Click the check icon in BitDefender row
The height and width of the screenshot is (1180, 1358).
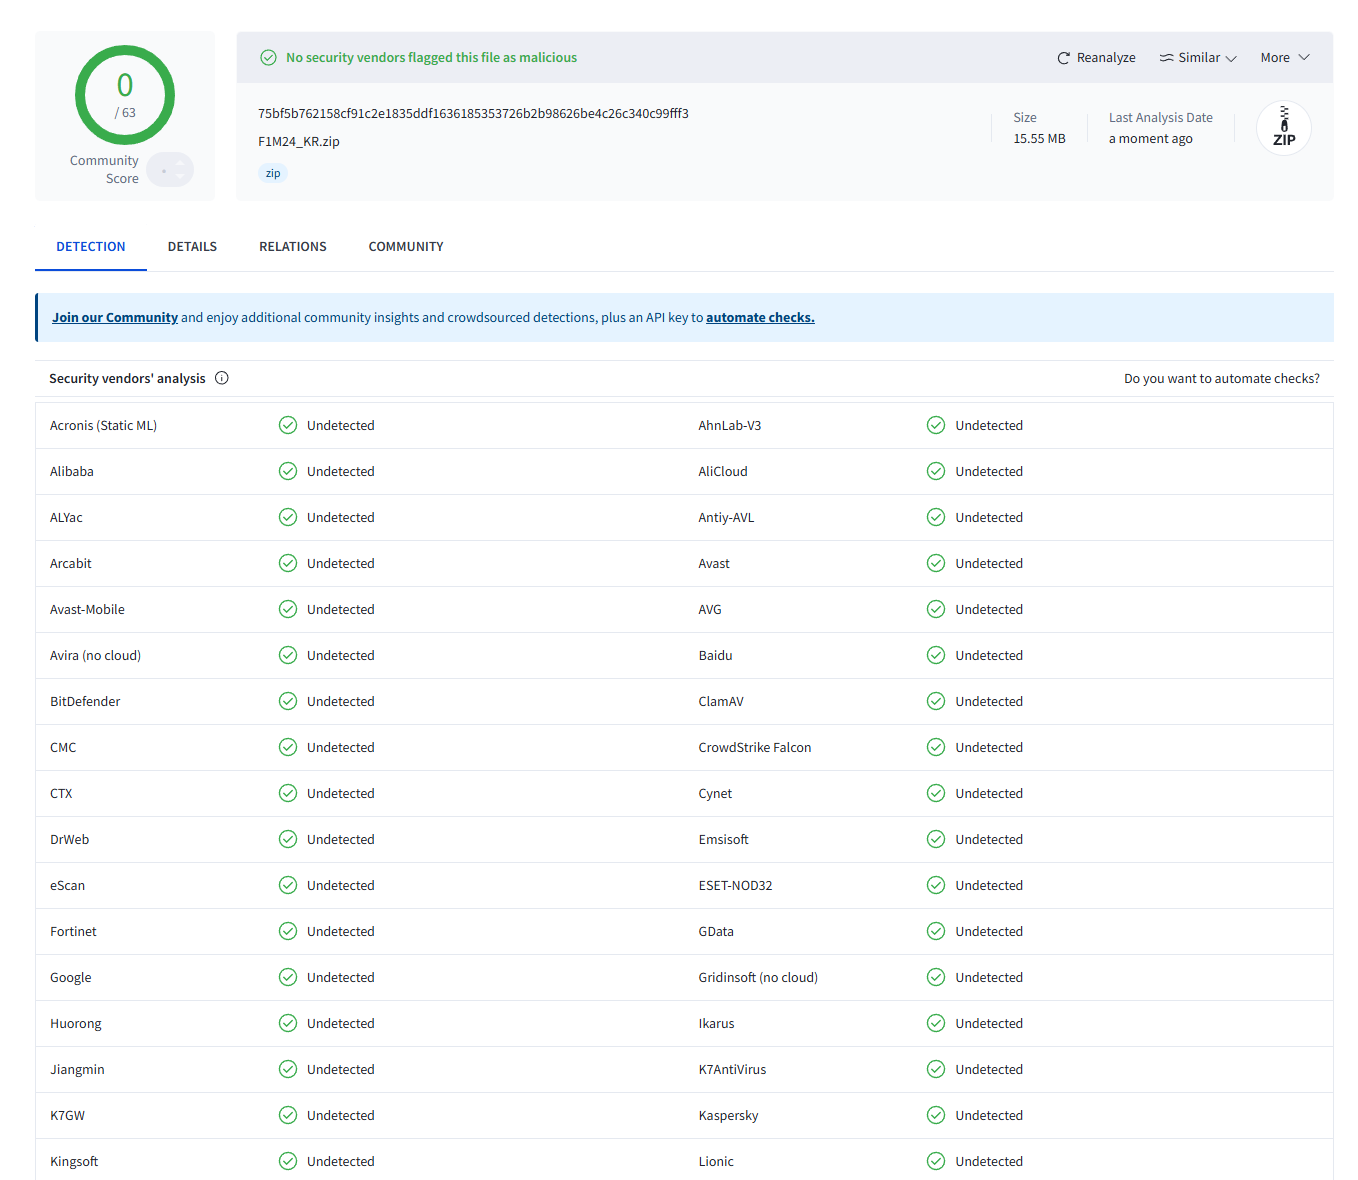[288, 701]
